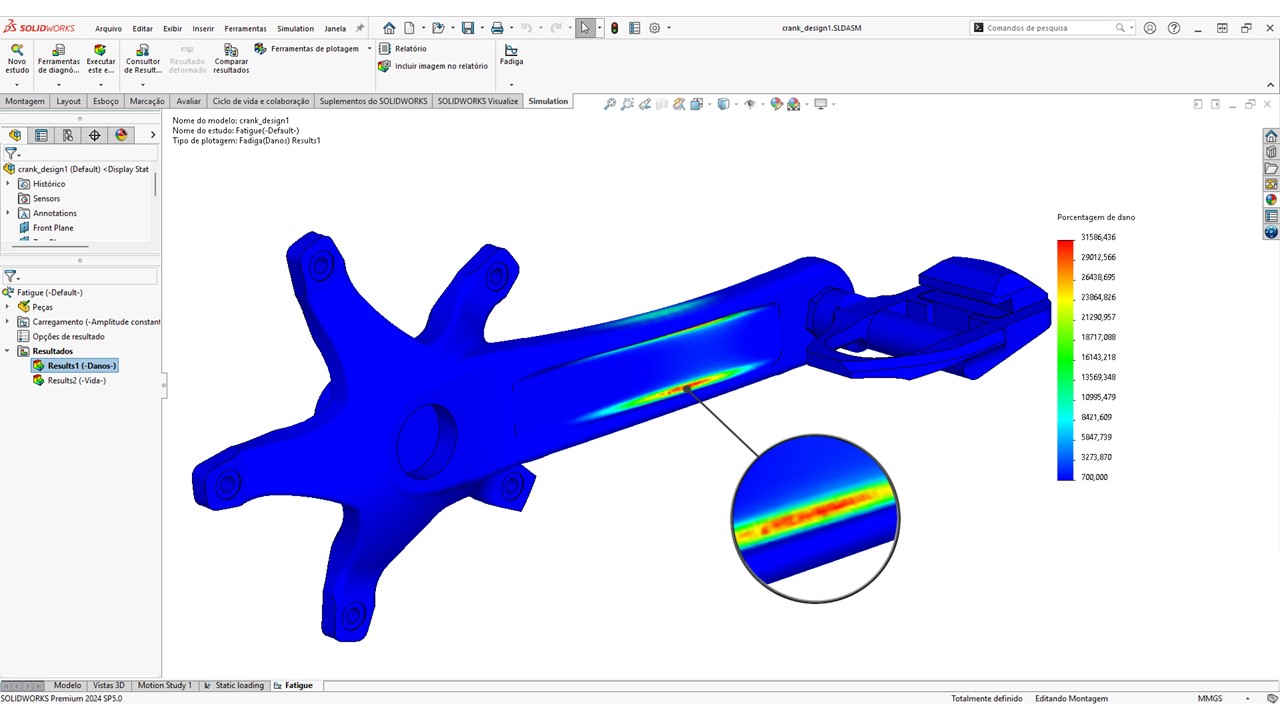
Task: Save the assembly with the floppy disk icon
Action: [x=467, y=28]
